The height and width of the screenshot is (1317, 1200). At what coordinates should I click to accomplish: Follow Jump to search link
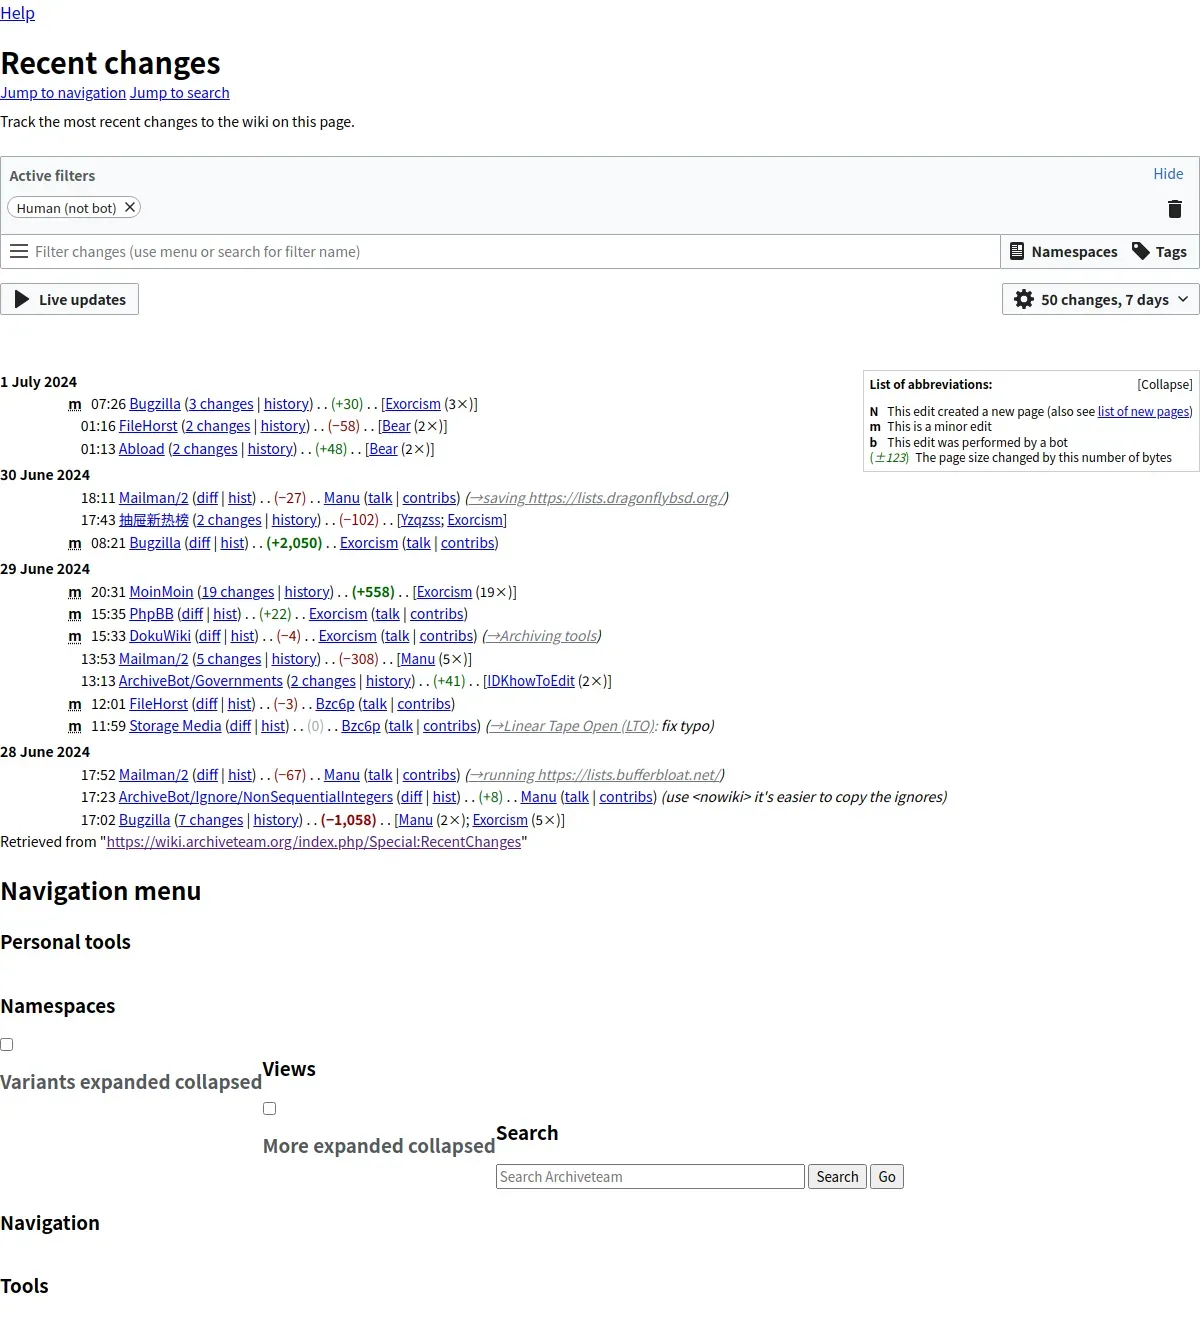click(x=180, y=93)
